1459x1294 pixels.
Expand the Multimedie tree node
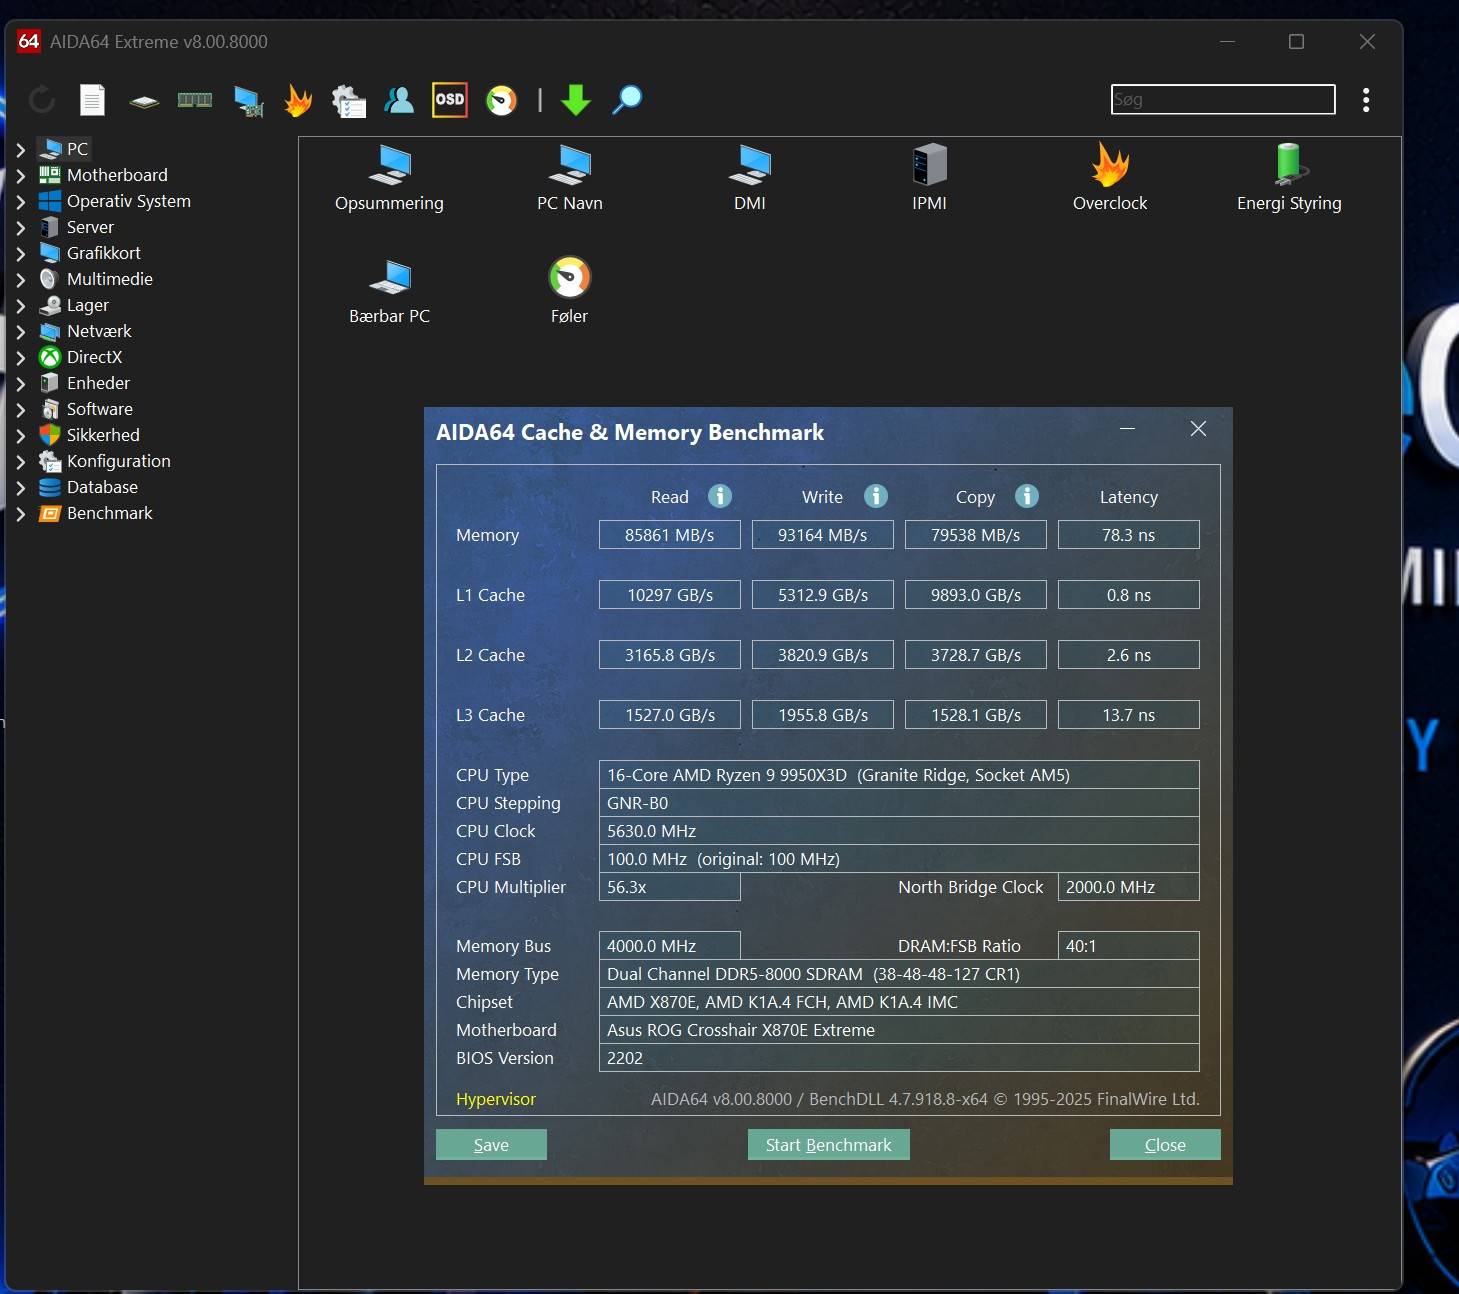(x=21, y=280)
